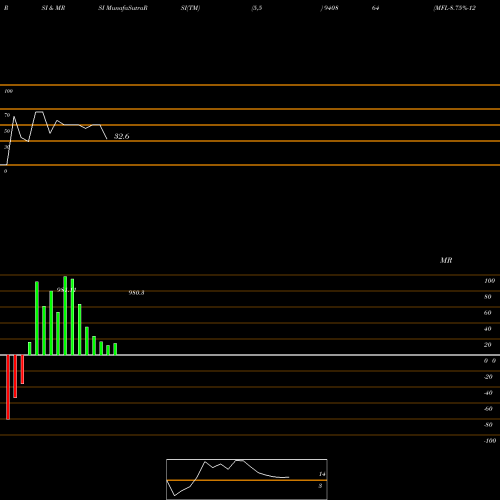500x500 pixels.
Task: Click the longest red MR bar
Action: coord(8,387)
